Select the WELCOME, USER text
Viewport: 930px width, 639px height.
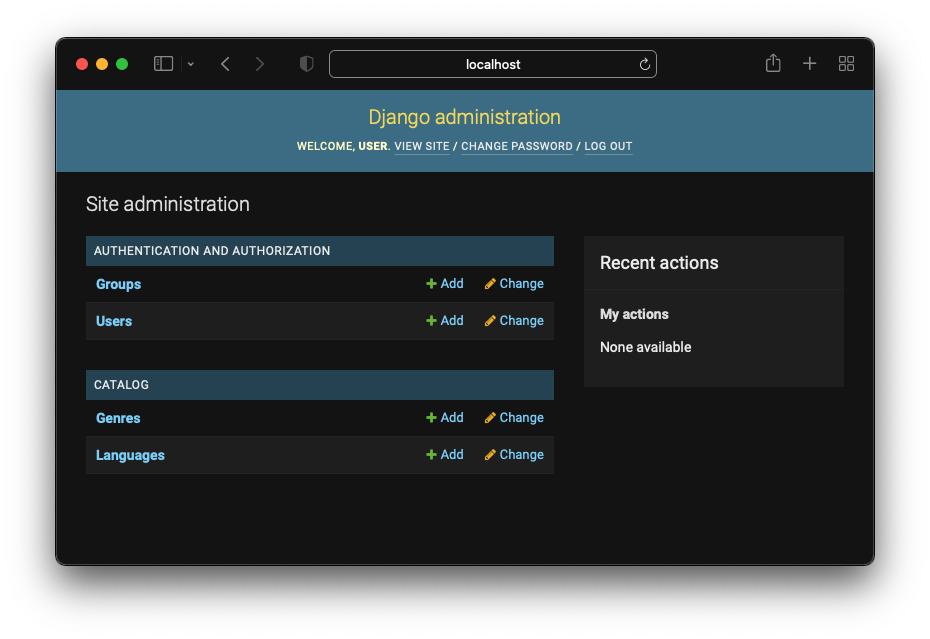click(342, 146)
